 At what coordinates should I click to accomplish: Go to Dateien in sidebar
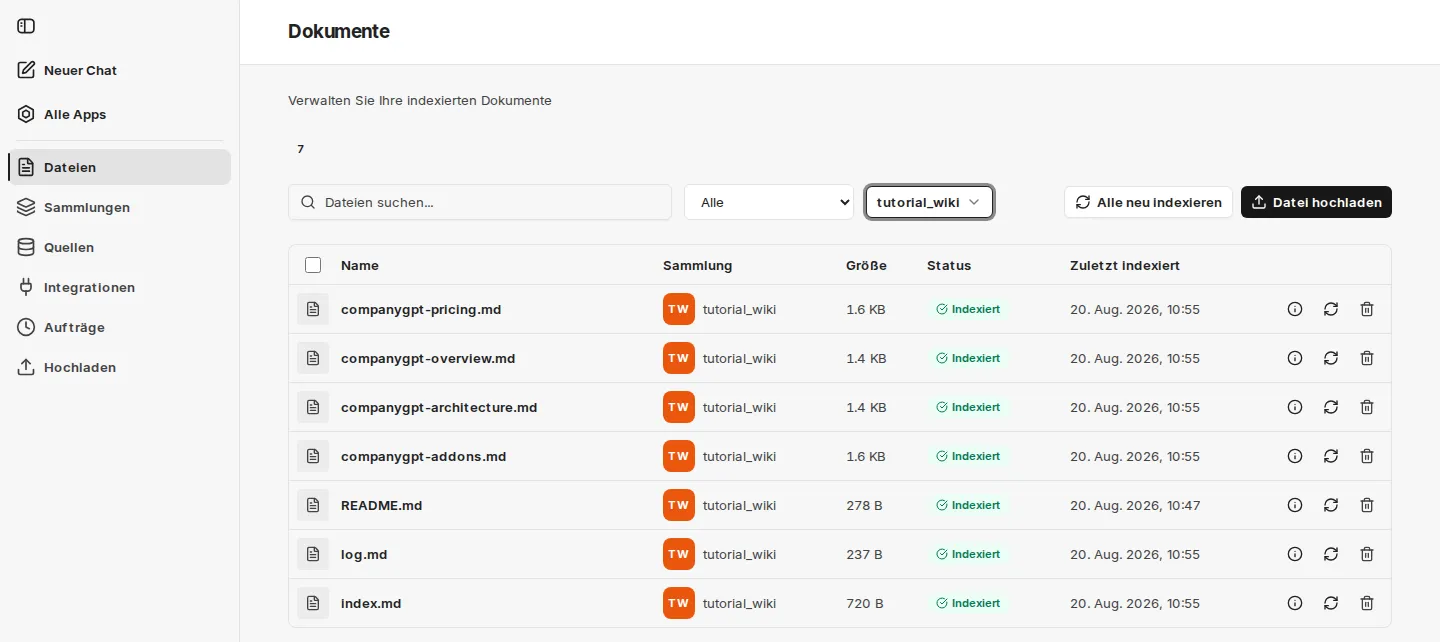[x=120, y=167]
